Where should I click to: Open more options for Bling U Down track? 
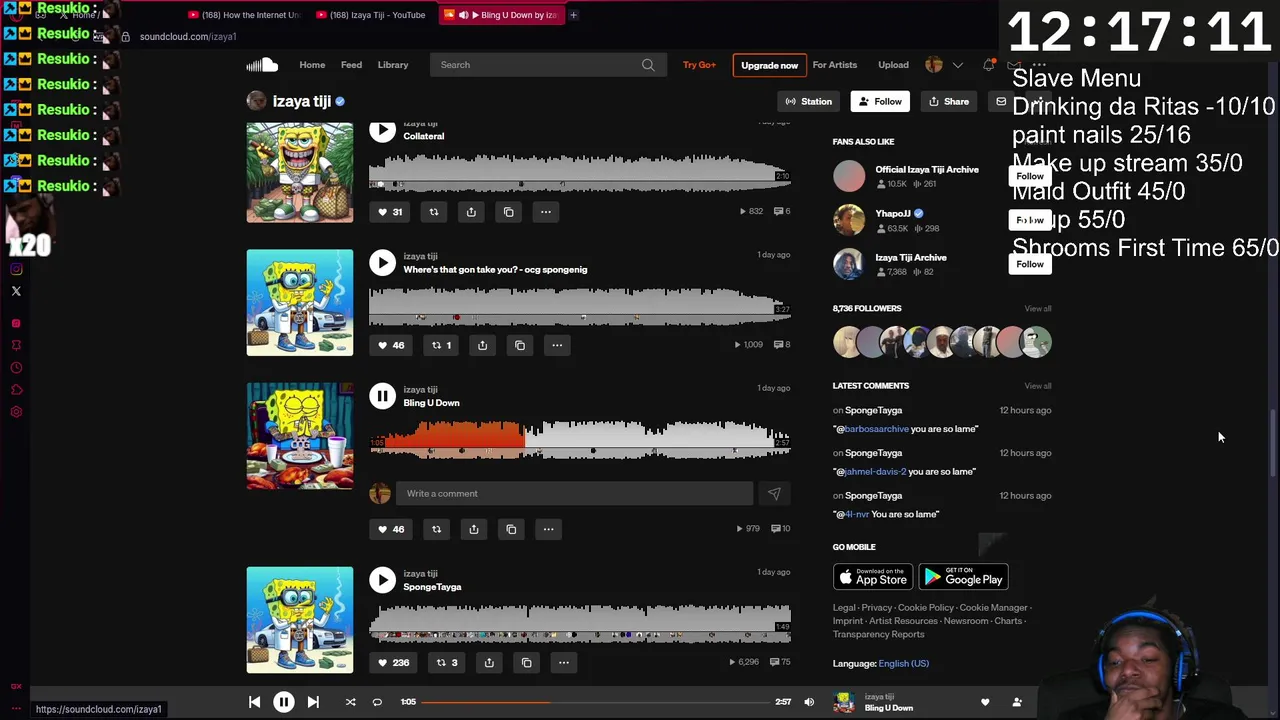point(548,529)
